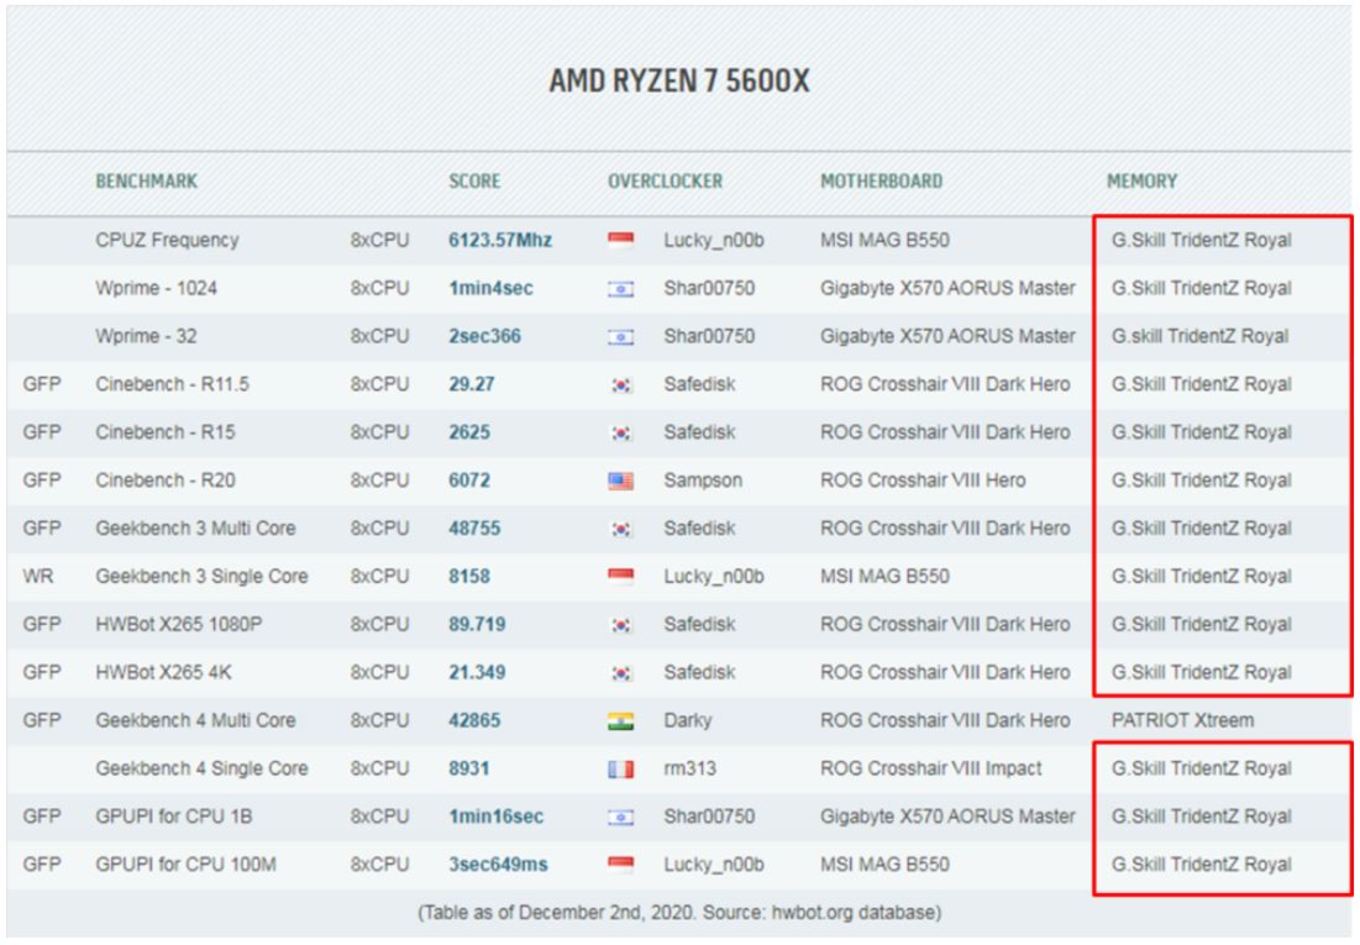
Task: Click overclocker name Darky
Action: pyautogui.click(x=688, y=720)
